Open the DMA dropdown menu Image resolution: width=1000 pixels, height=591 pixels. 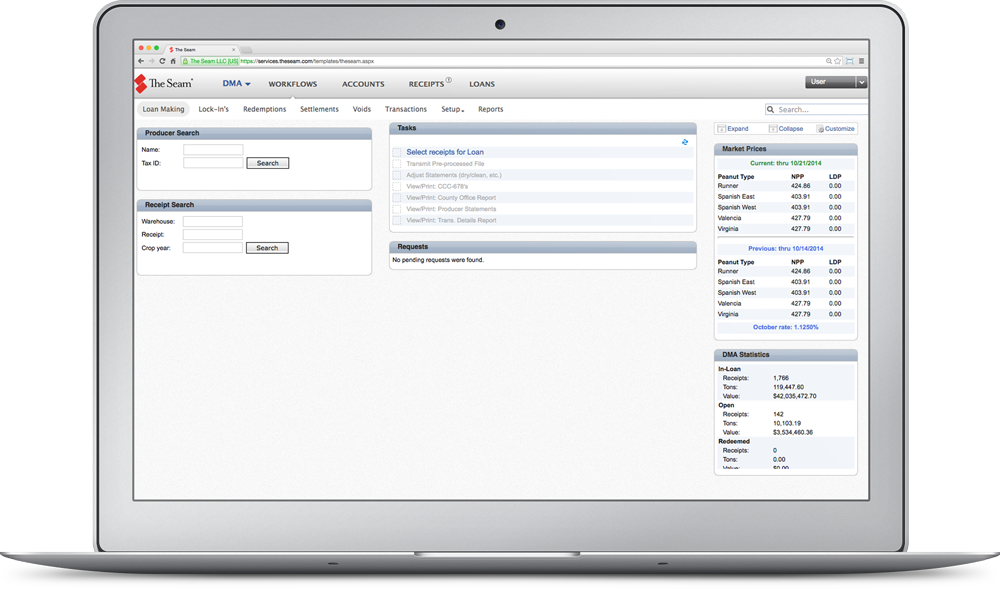pyautogui.click(x=236, y=84)
